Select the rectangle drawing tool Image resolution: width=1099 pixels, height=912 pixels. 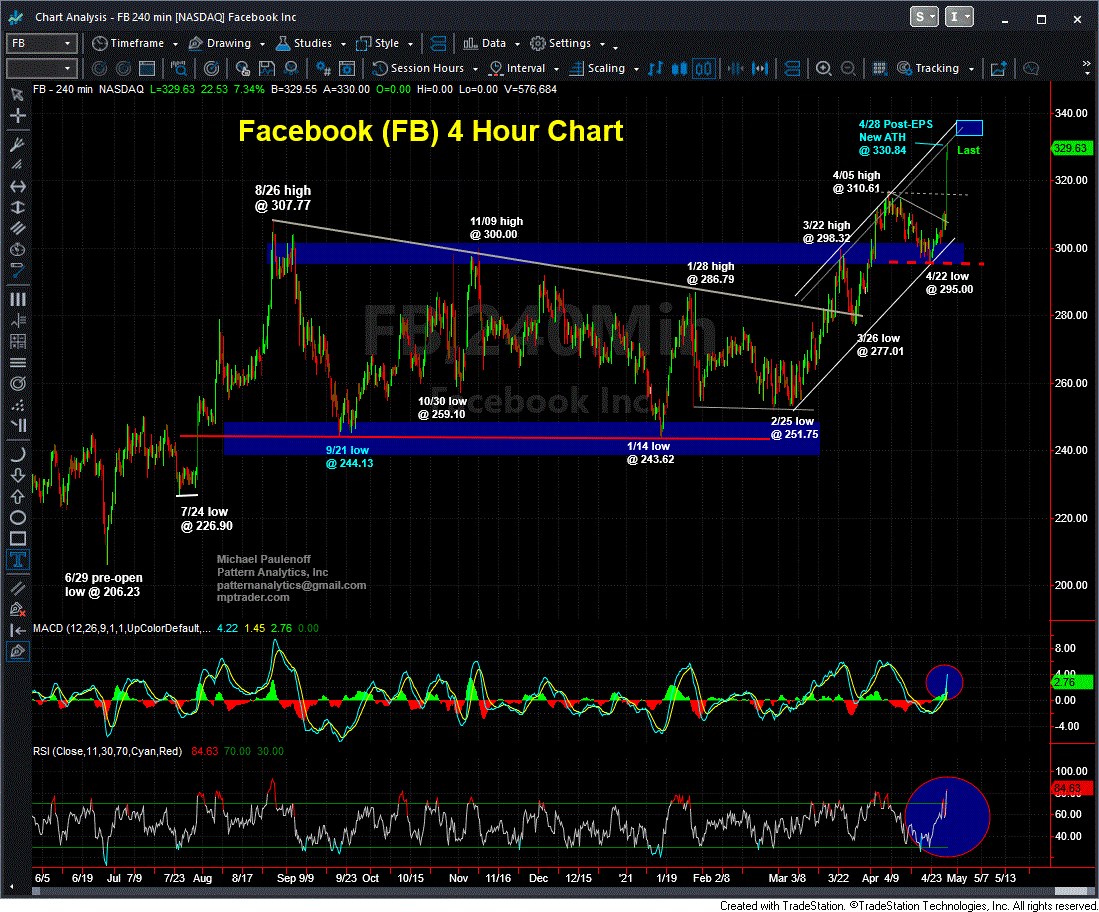click(18, 538)
